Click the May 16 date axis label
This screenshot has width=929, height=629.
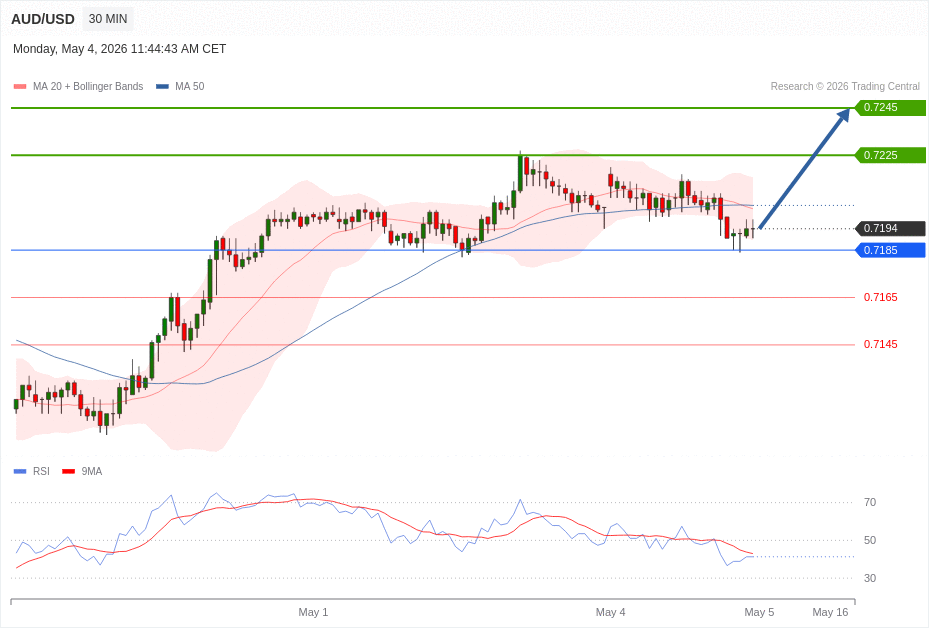(x=830, y=612)
